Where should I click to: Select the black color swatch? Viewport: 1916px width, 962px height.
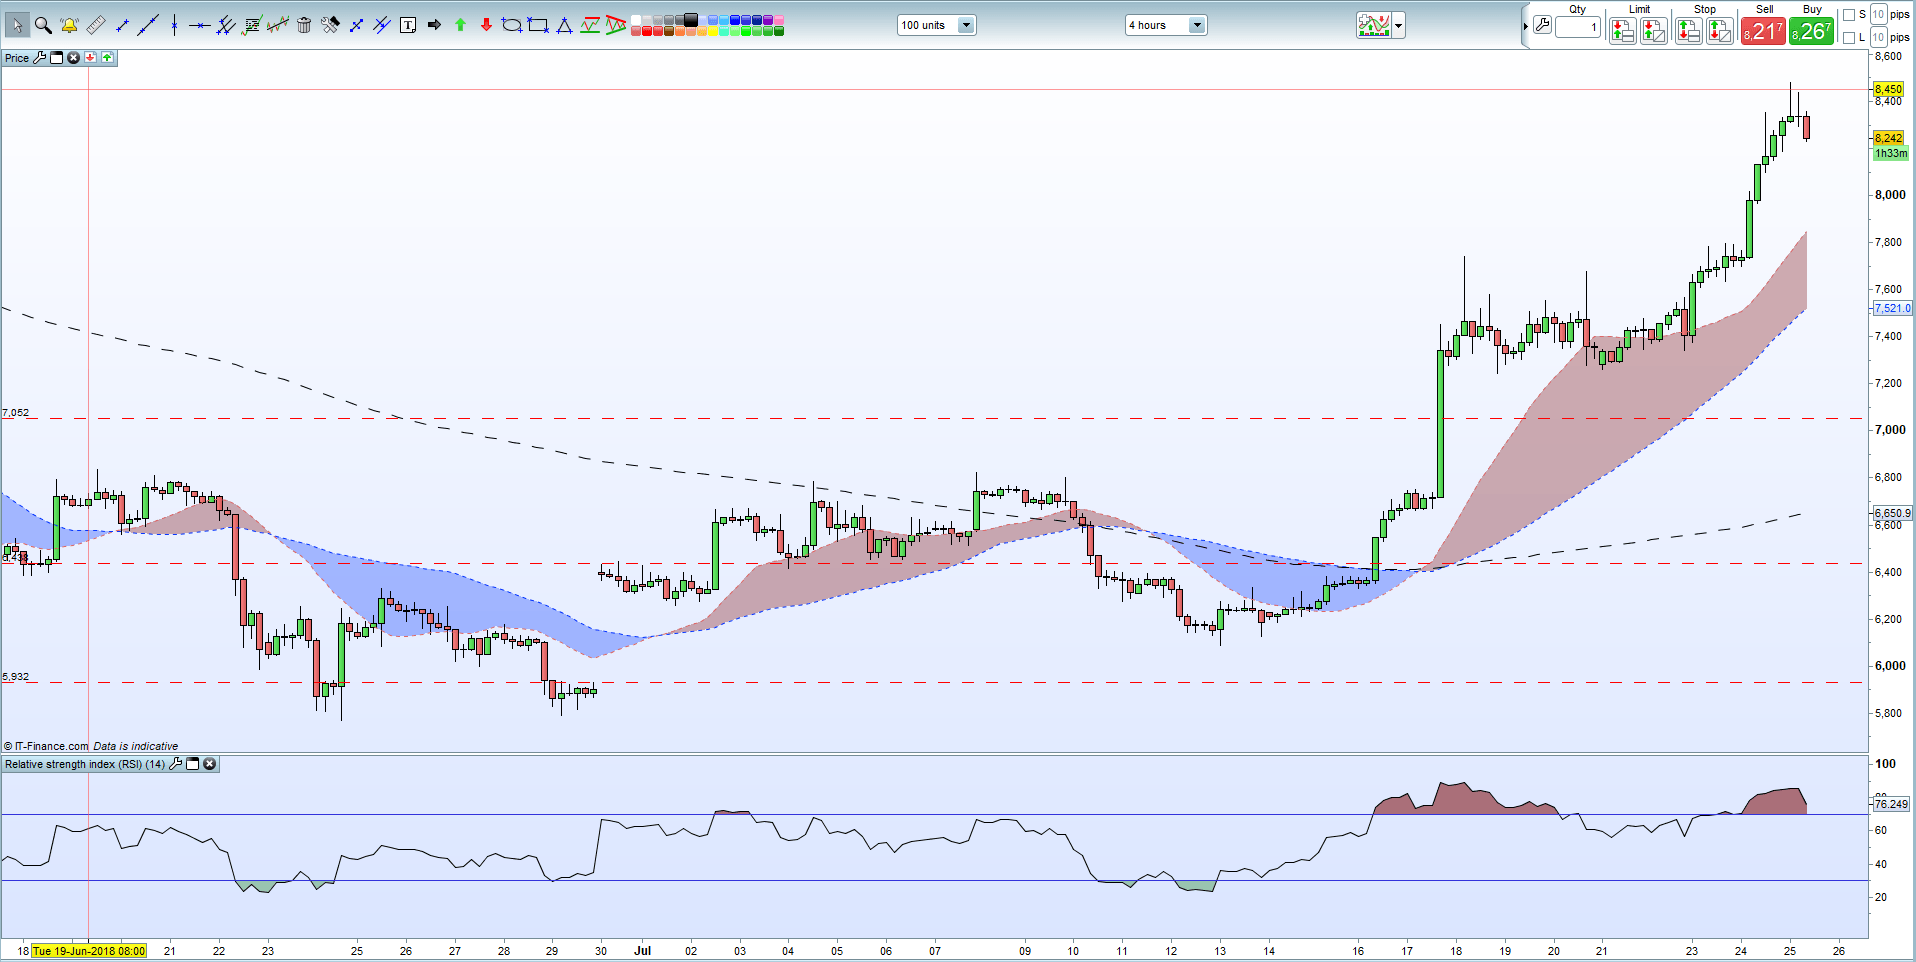[691, 19]
